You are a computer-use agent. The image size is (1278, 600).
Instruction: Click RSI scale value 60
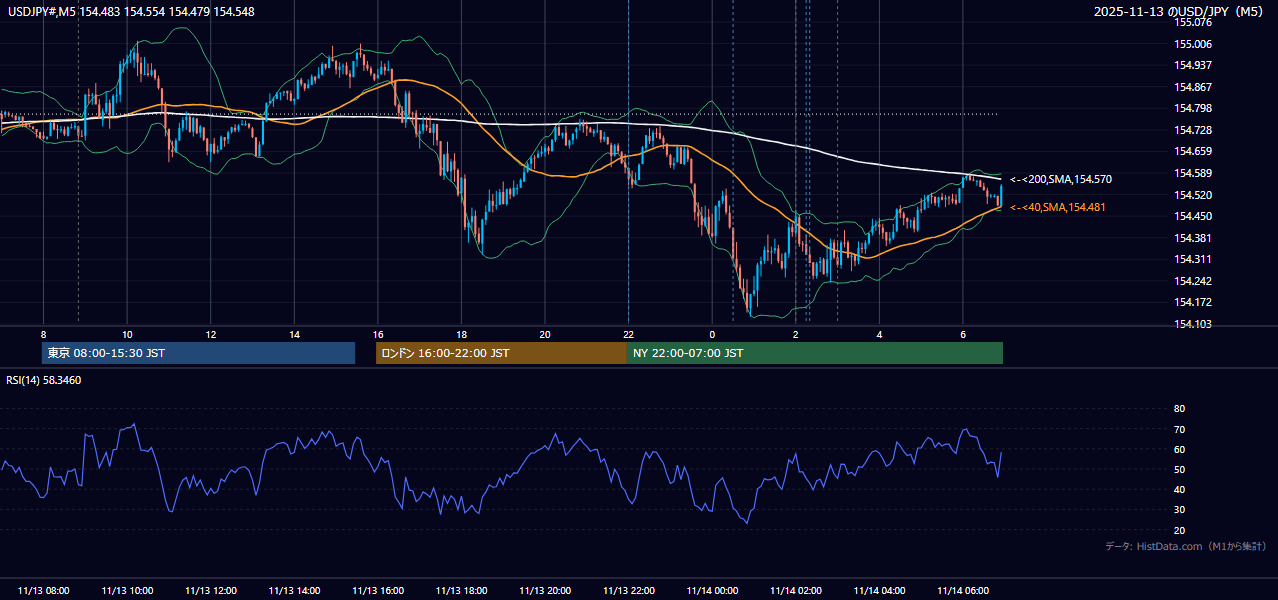tap(1179, 449)
